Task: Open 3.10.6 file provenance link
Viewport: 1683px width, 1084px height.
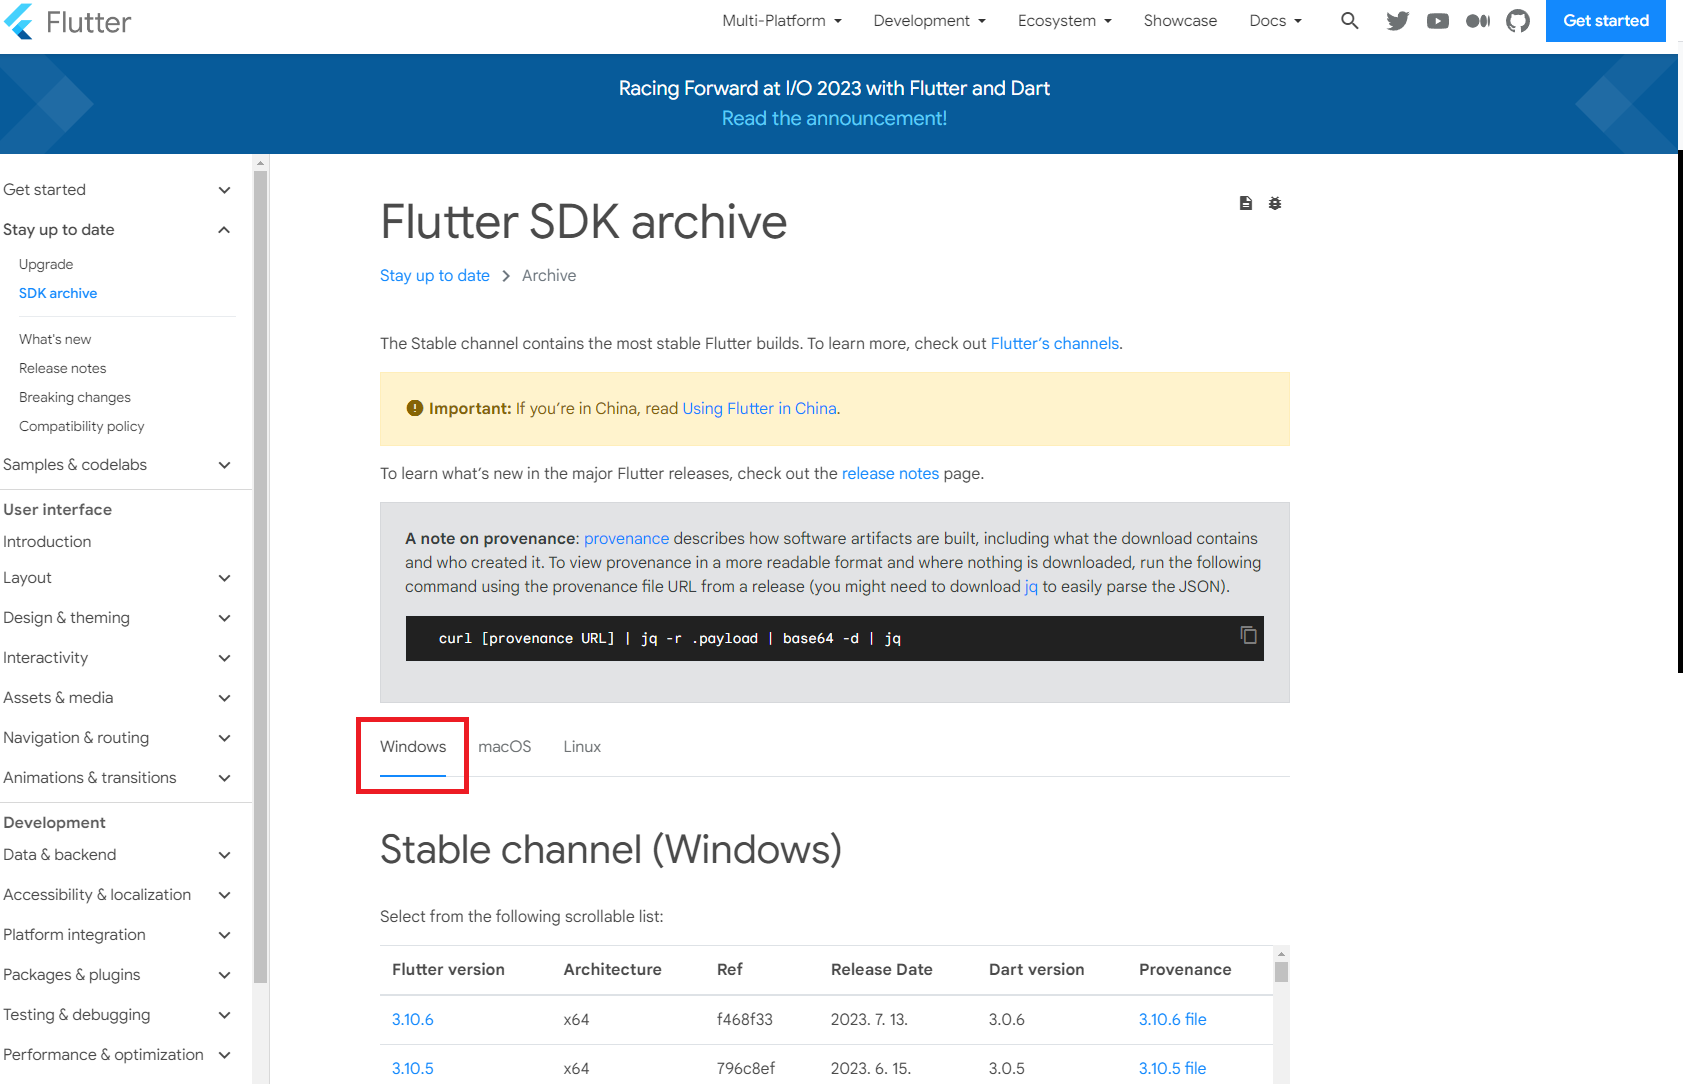Action: 1172,1020
